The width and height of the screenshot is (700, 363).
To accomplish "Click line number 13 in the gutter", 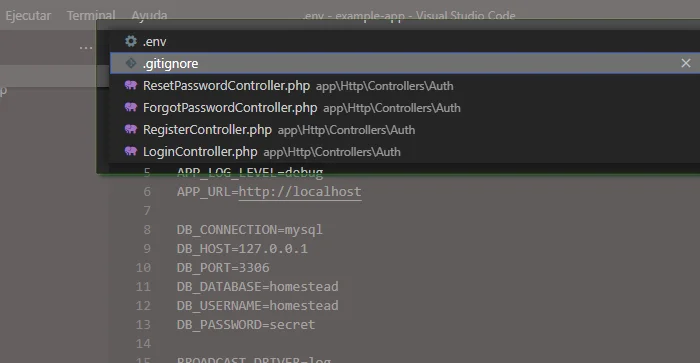I will coord(143,325).
